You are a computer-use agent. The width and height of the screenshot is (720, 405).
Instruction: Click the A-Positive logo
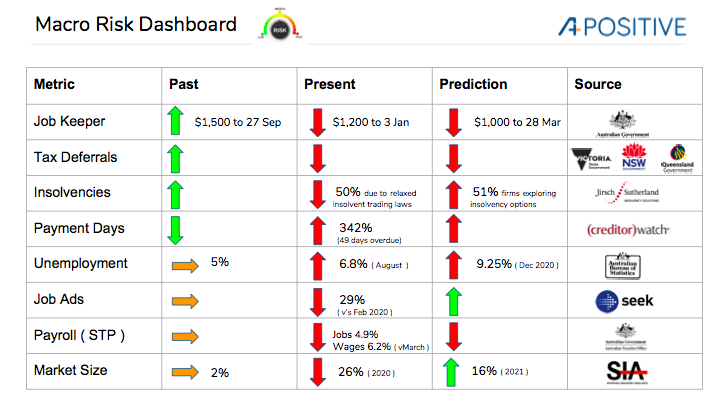635,25
